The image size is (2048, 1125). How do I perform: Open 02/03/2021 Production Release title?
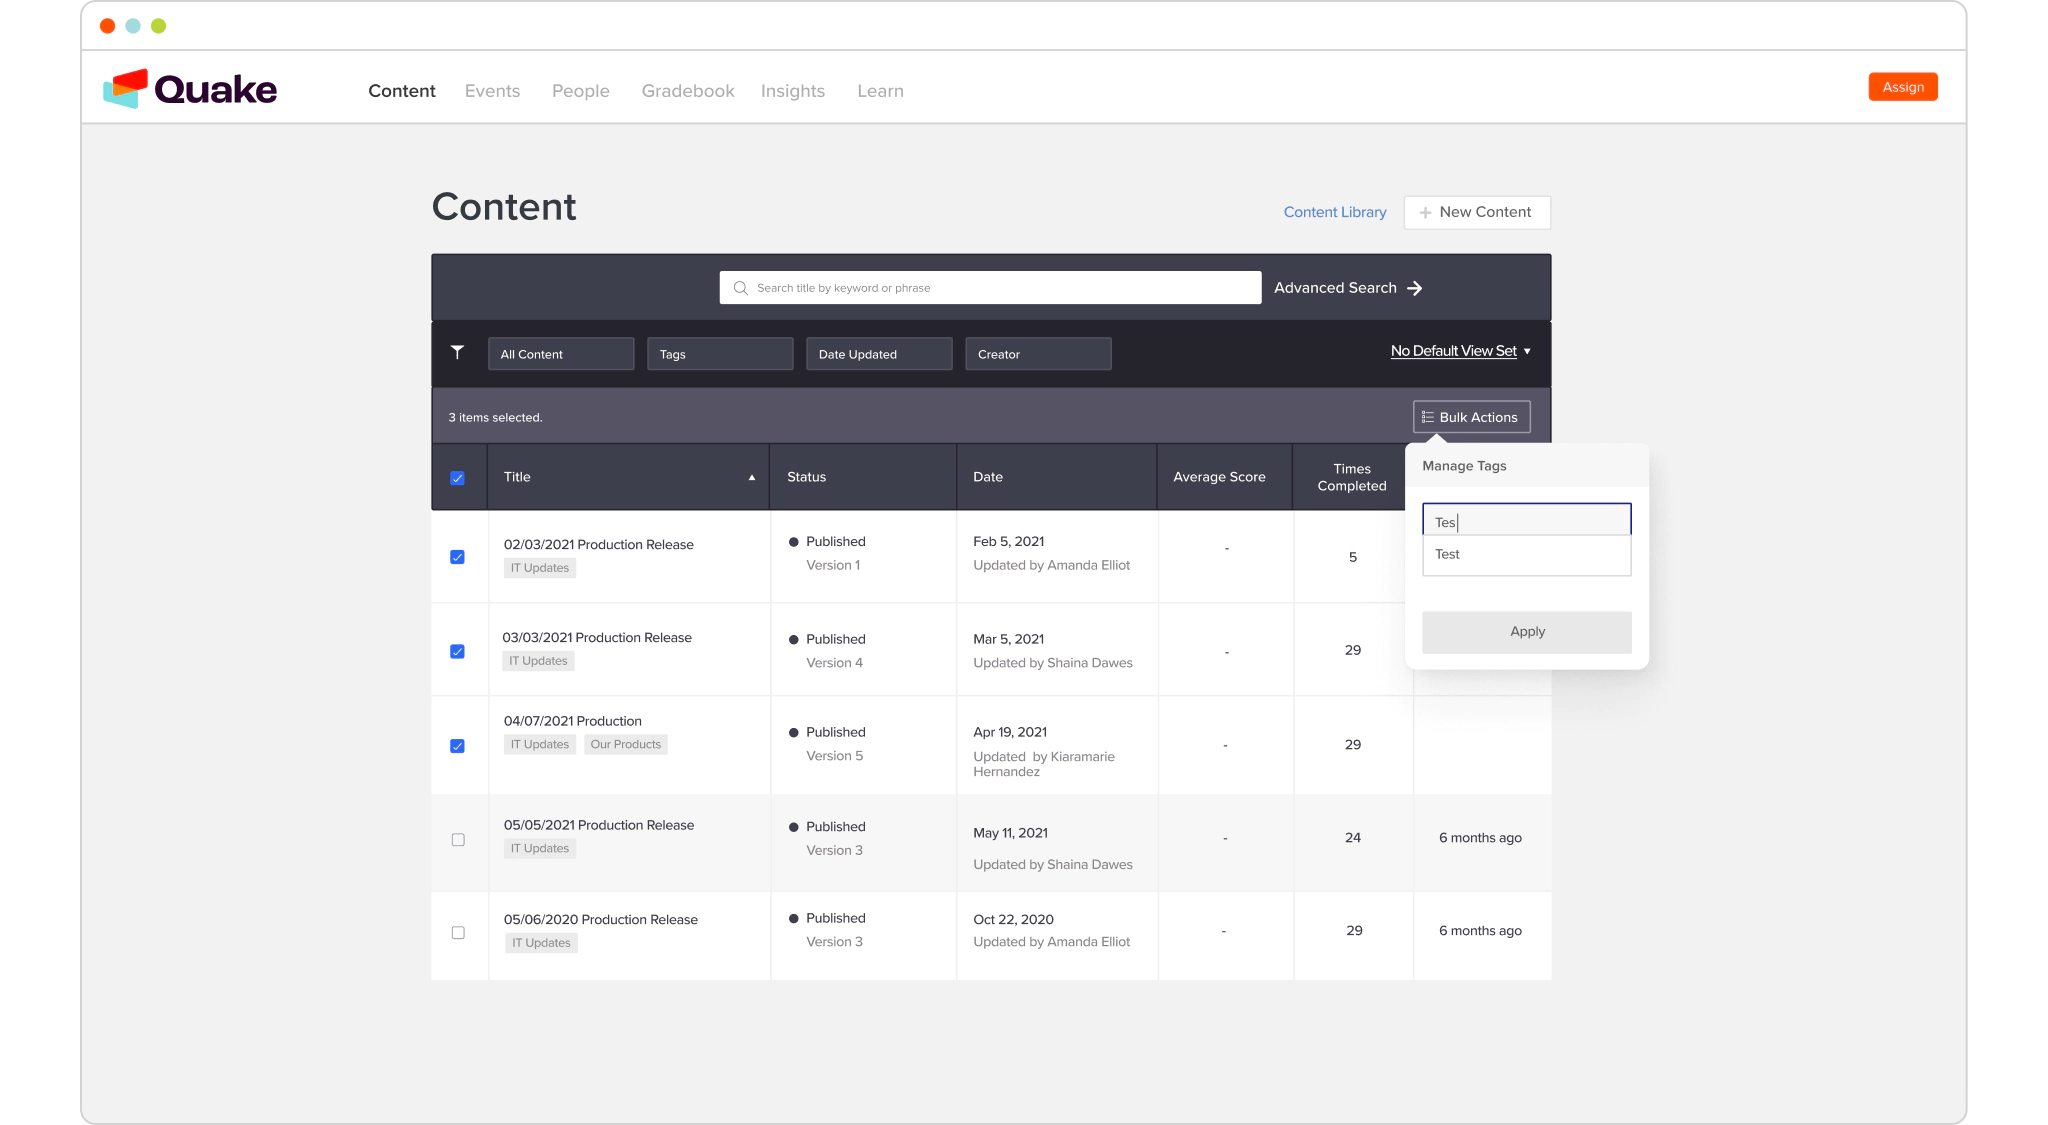point(598,545)
